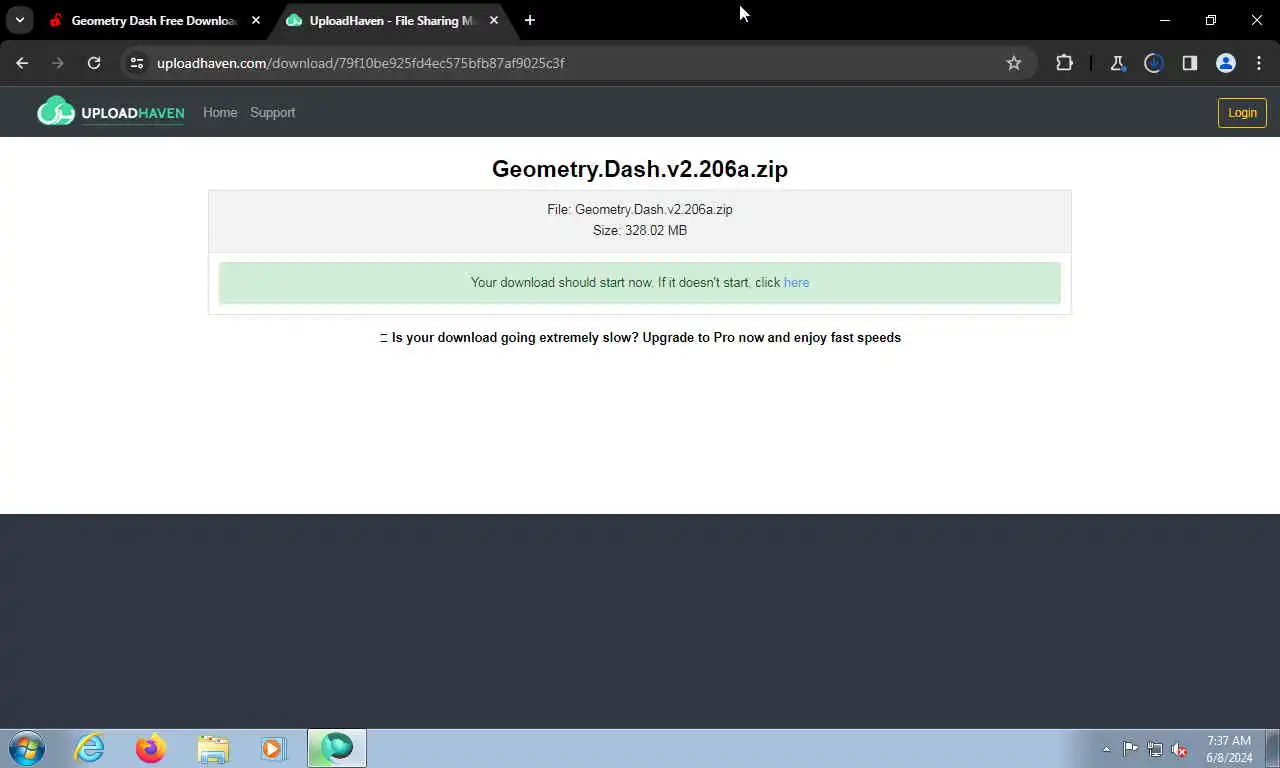Switch to Geometry Dash Free Download tab

click(x=155, y=20)
